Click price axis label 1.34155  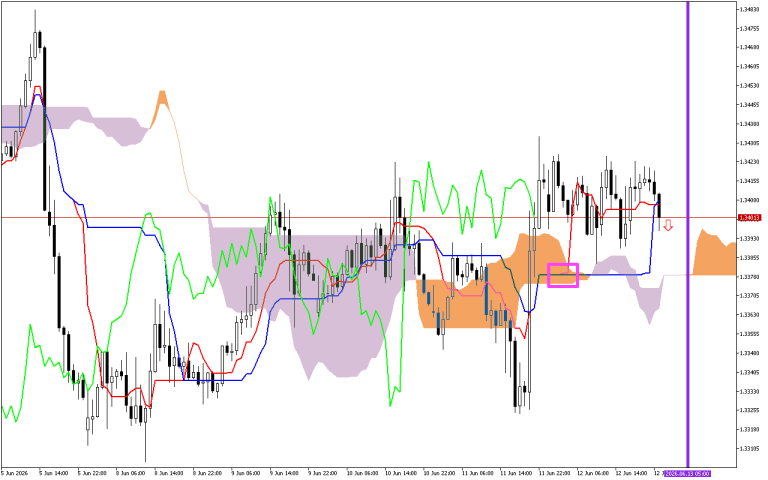749,181
